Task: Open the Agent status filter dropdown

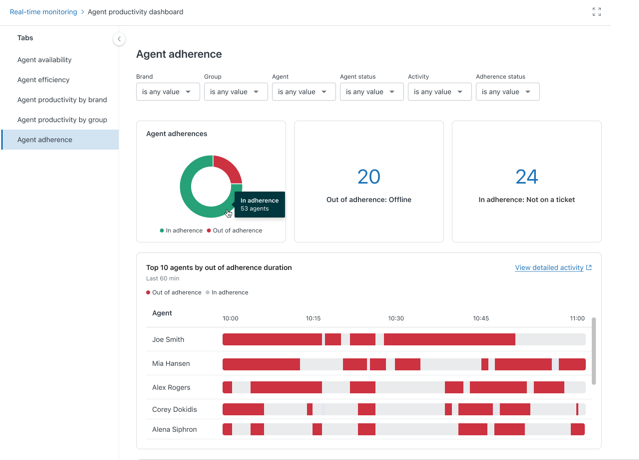Action: [371, 92]
